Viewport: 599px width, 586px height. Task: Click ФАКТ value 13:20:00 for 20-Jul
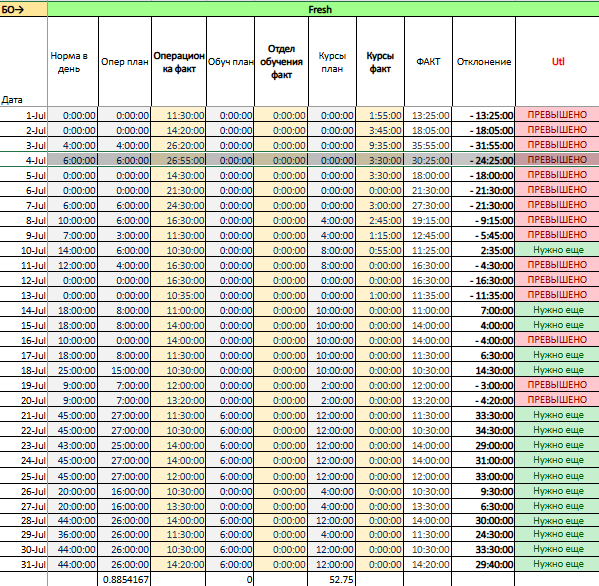point(428,400)
